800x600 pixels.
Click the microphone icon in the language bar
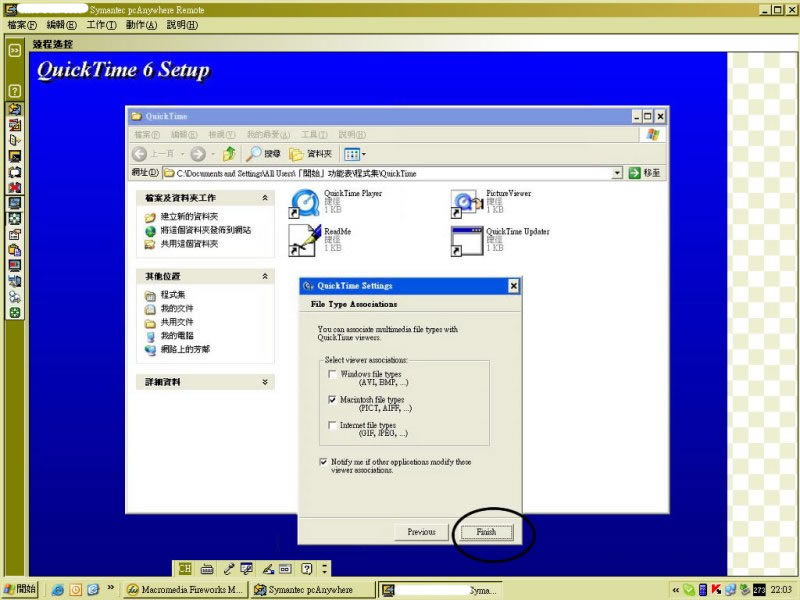(229, 568)
